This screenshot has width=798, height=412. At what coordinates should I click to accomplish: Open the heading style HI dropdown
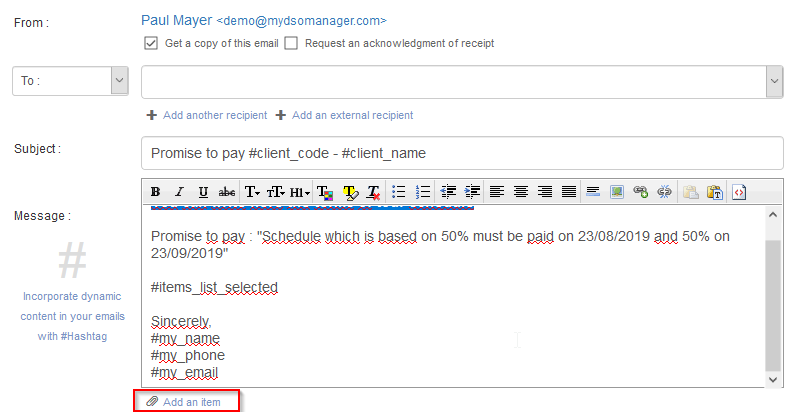point(300,192)
